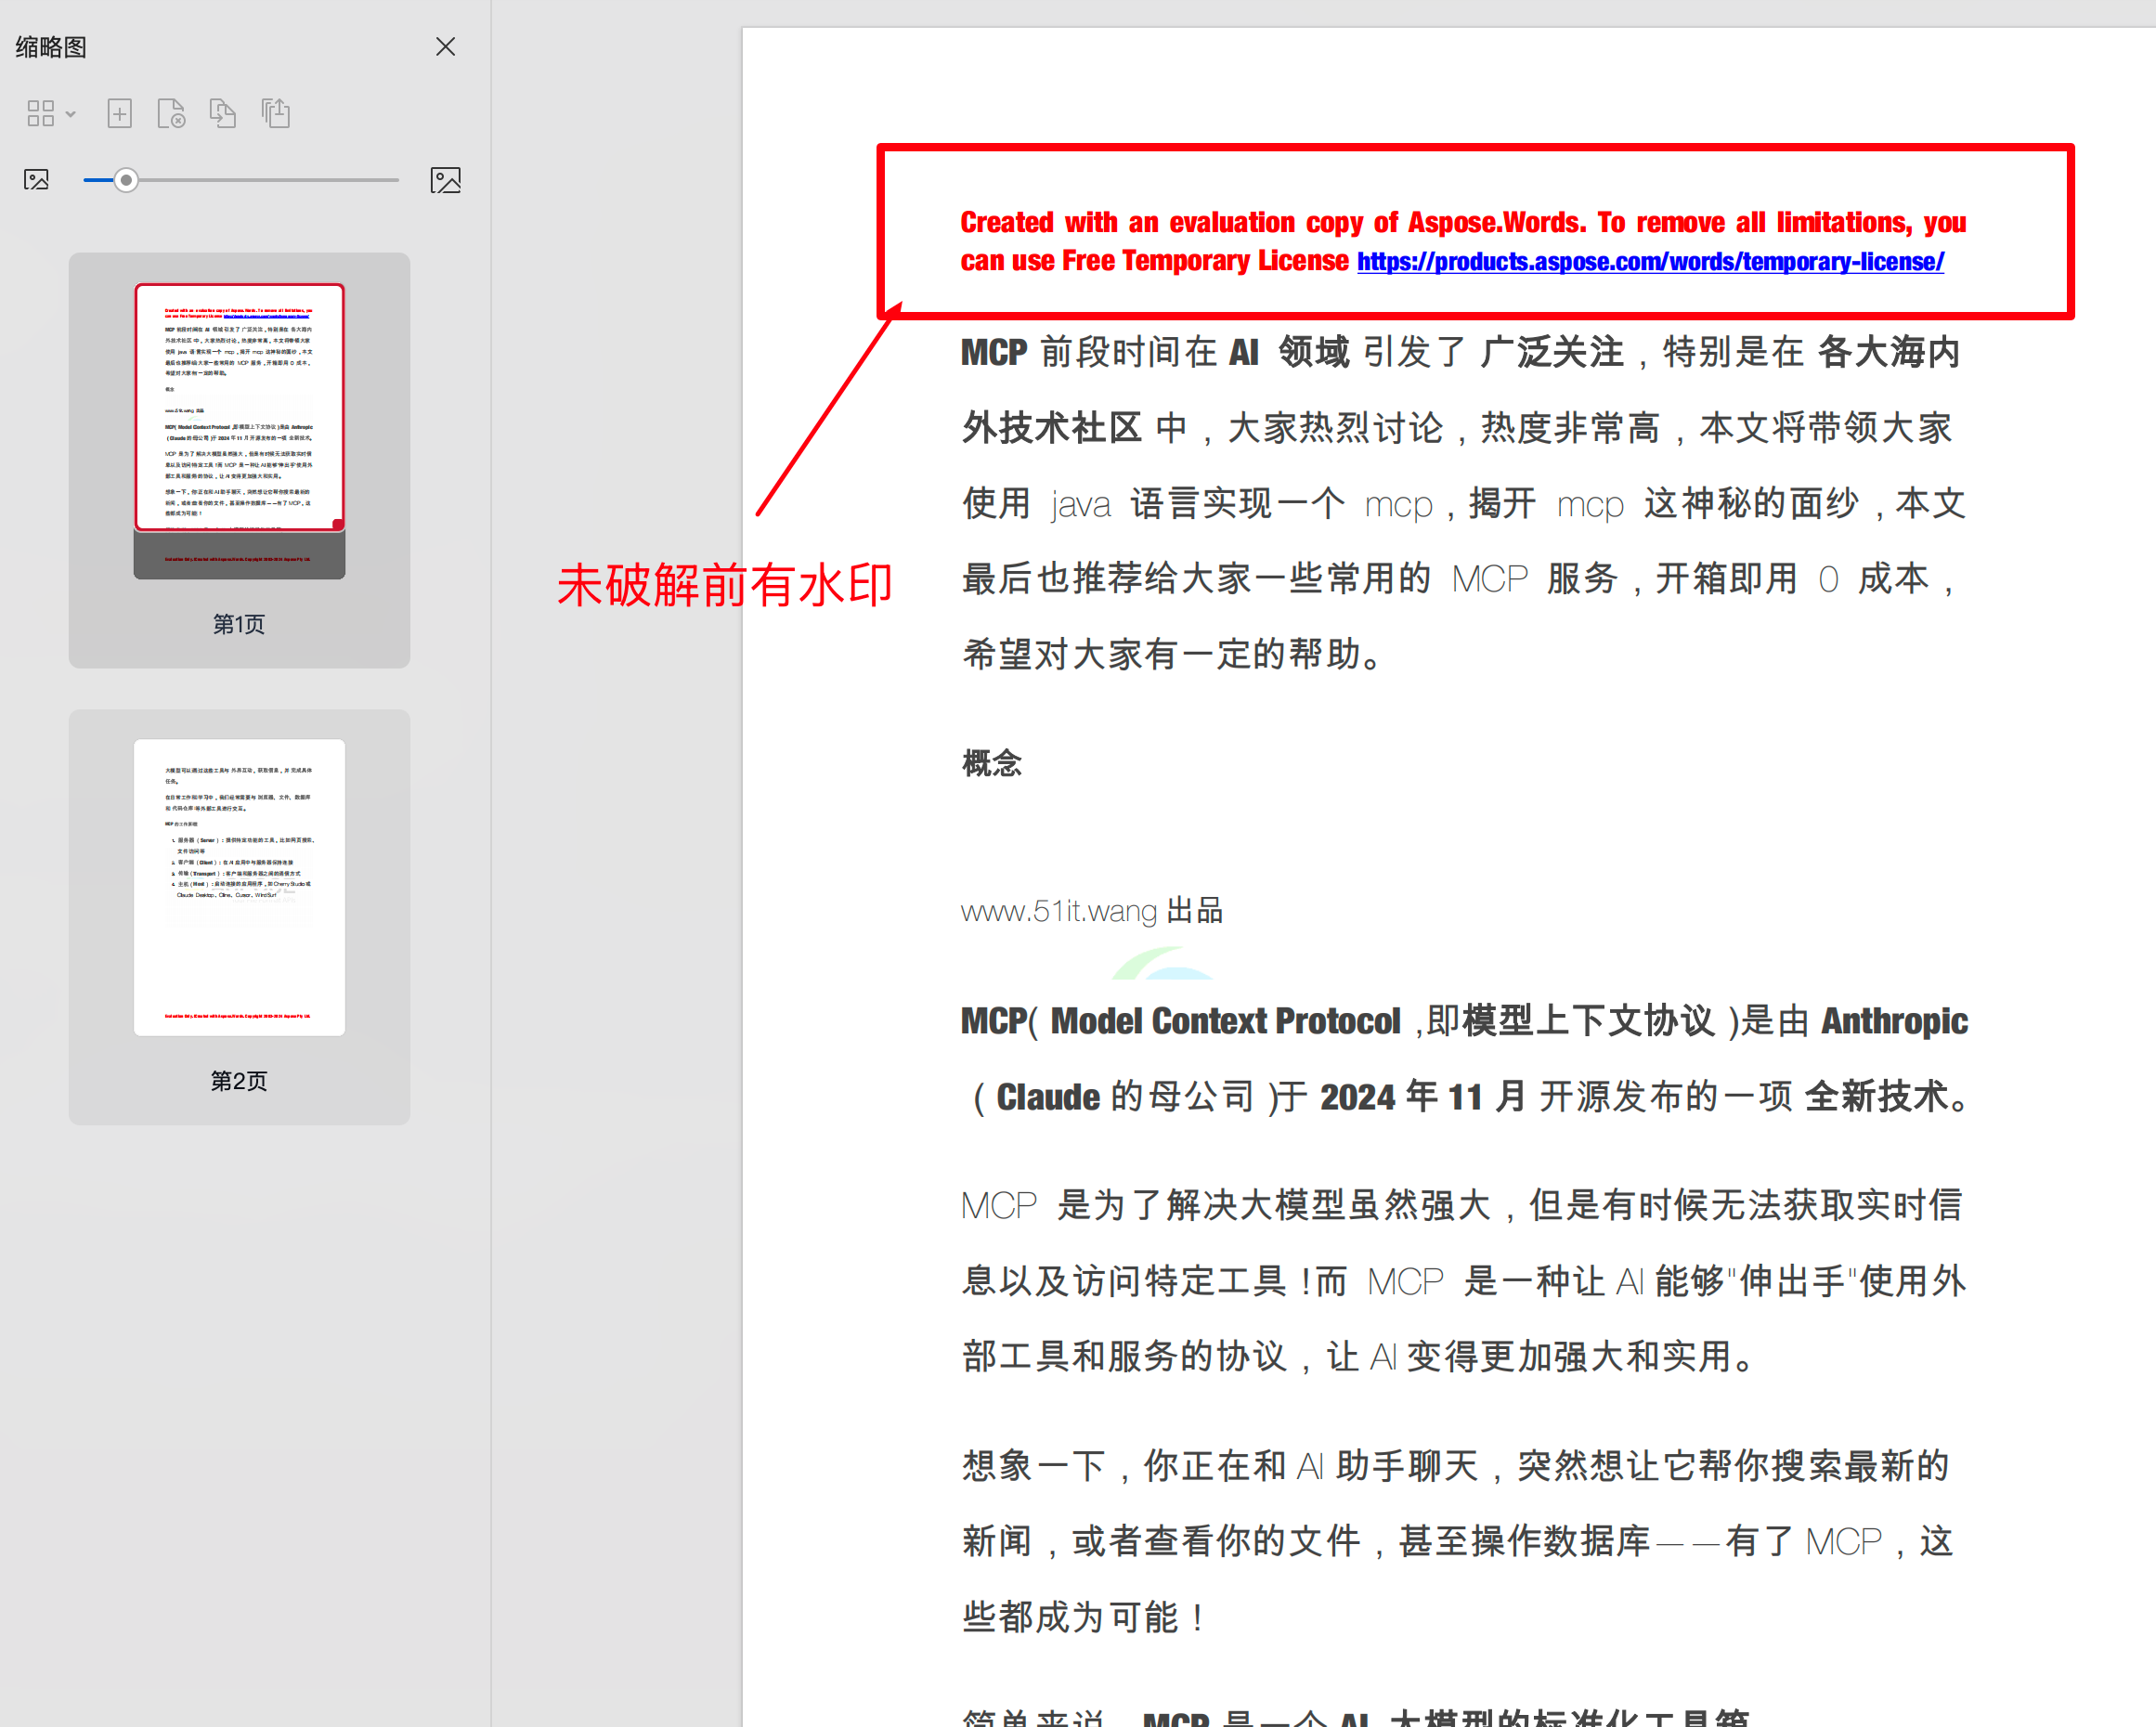
Task: Select the page 1 thumbnail preview
Action: [x=239, y=430]
